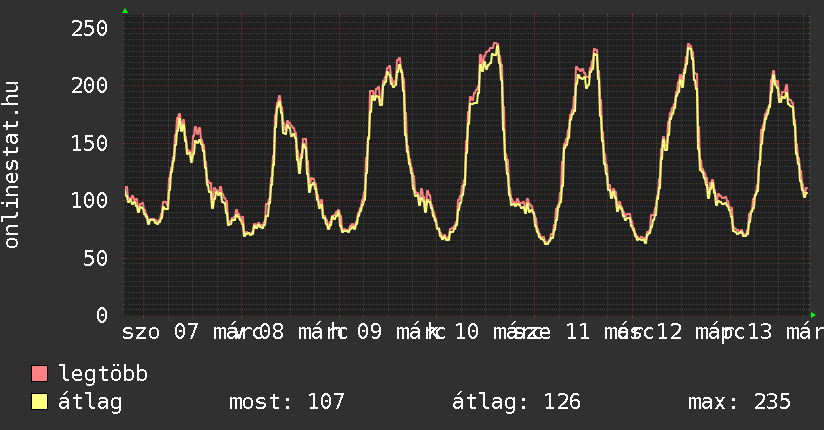Select the átlag legend label text
This screenshot has width=824, height=430.
(x=90, y=402)
